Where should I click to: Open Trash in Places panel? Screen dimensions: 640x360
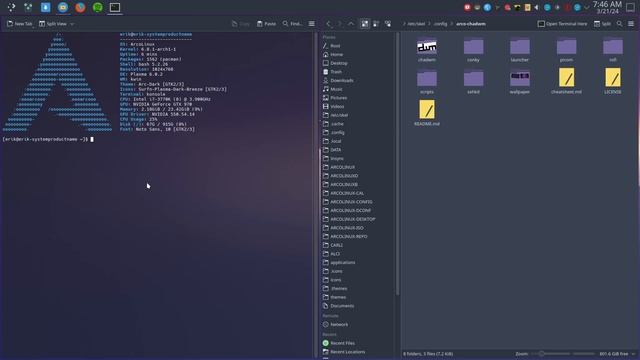point(358,71)
